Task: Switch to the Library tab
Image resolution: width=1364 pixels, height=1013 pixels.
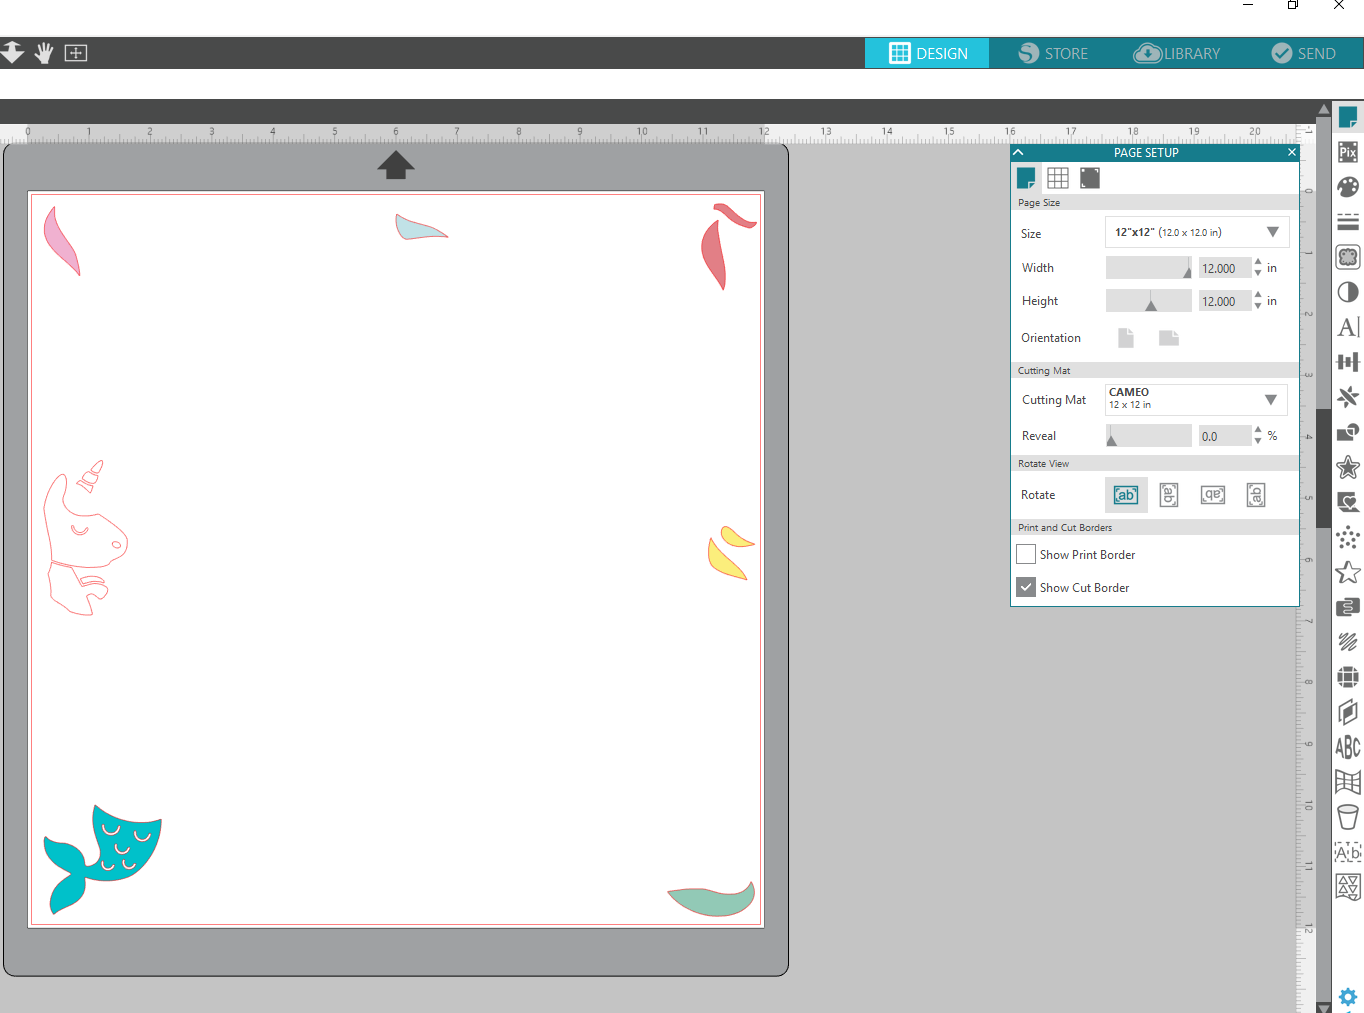Action: [1177, 53]
